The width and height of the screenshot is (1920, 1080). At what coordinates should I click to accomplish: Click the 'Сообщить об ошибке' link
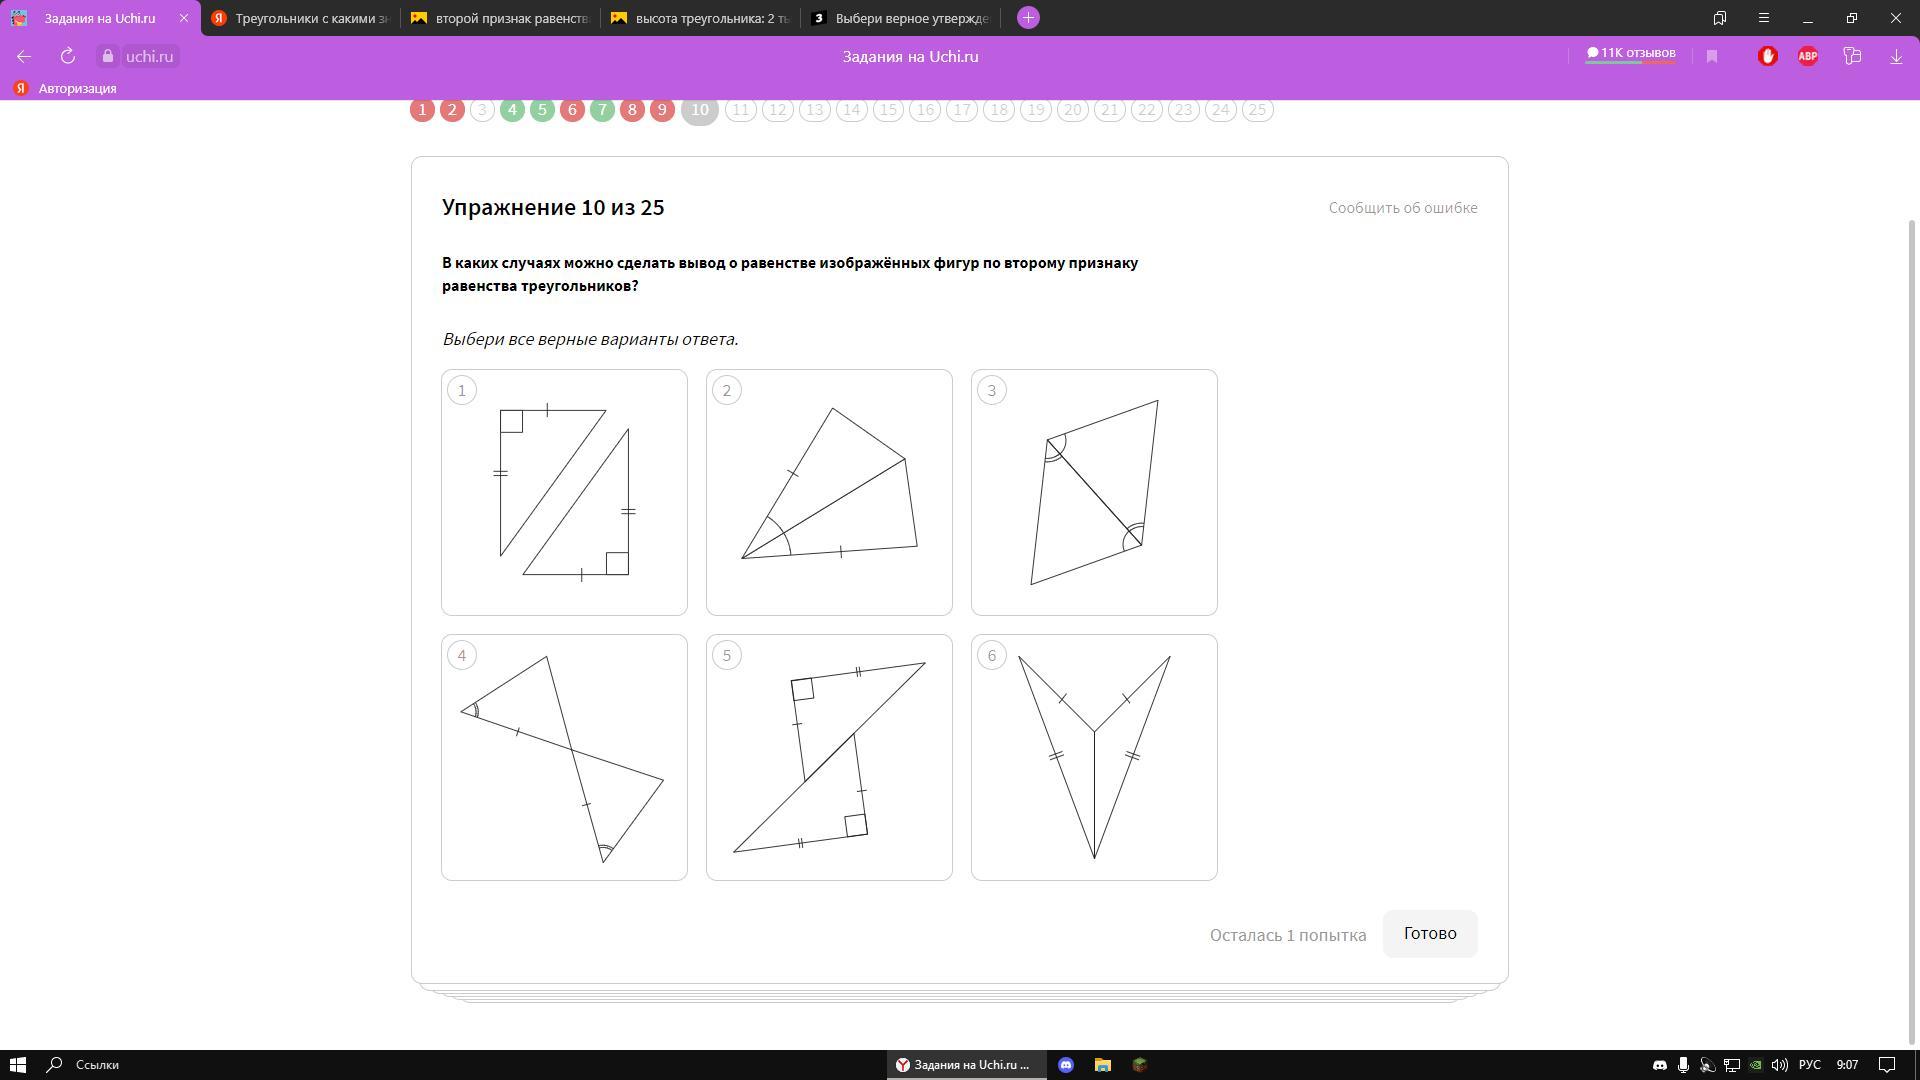pos(1402,208)
